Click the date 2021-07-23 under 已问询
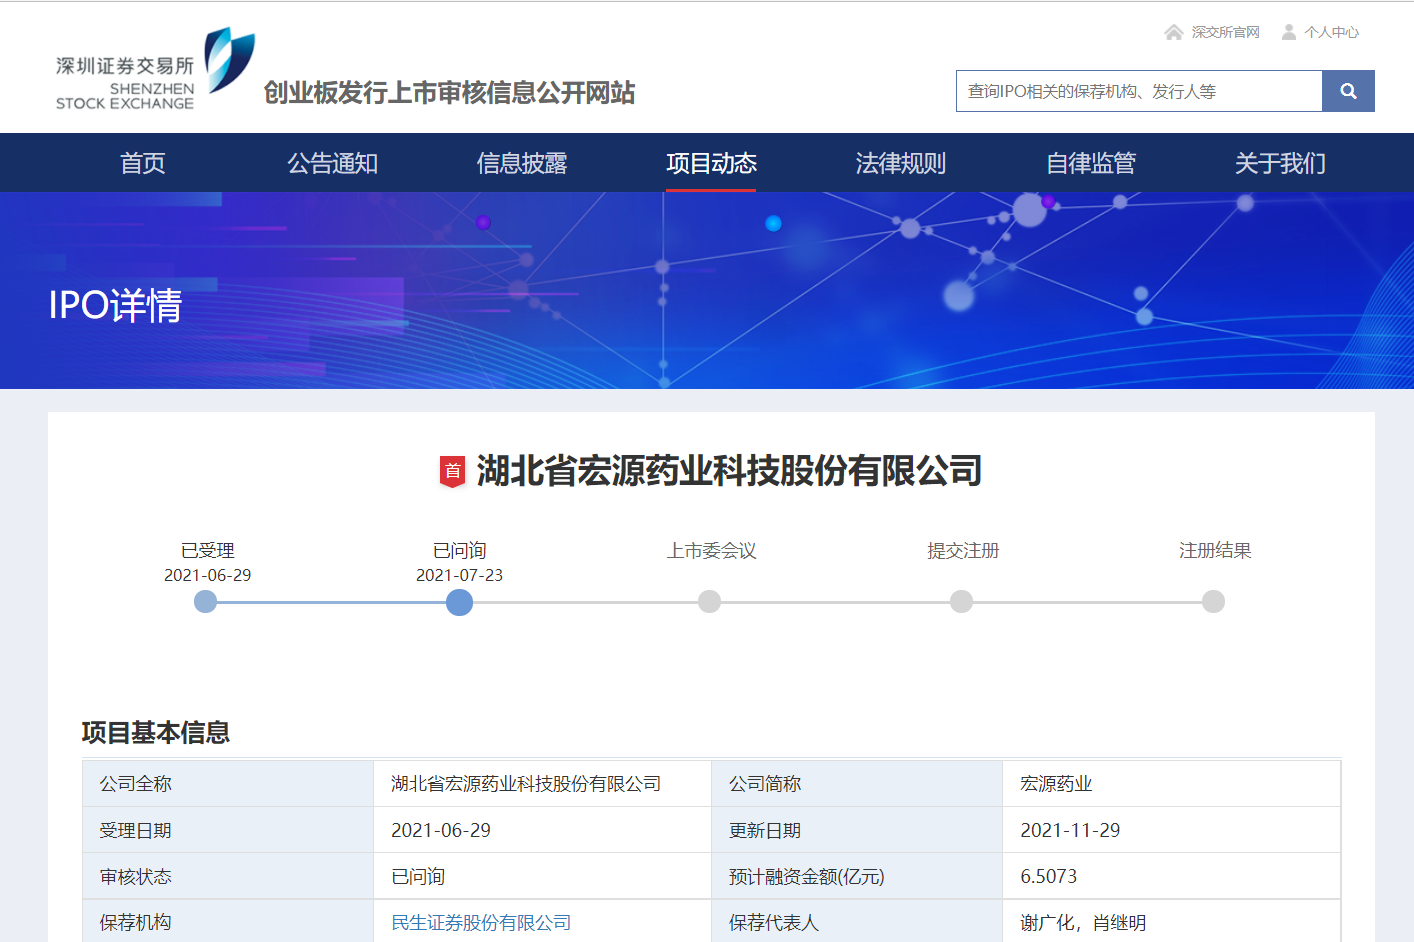 click(459, 575)
